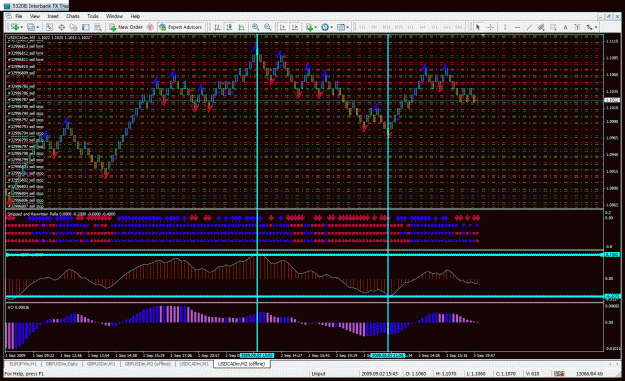This screenshot has height=381, width=625.
Task: Switch to the GBPUSDm,M1 chart tab
Action: 101,364
